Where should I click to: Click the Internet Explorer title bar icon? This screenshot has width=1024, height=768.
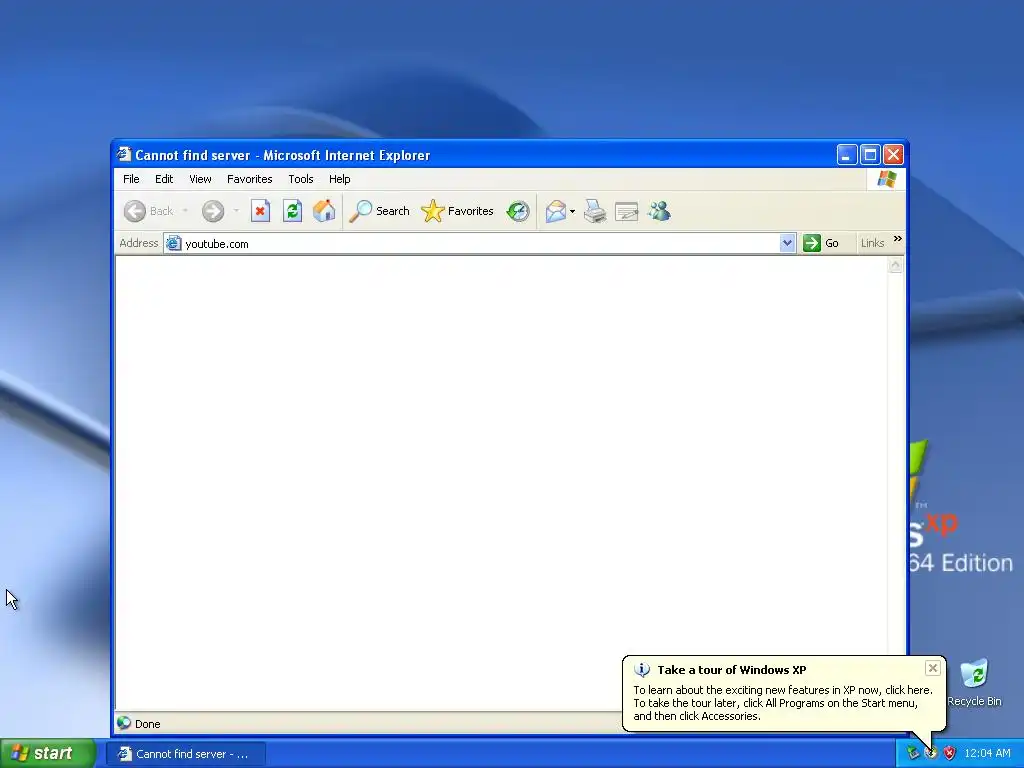click(x=123, y=154)
